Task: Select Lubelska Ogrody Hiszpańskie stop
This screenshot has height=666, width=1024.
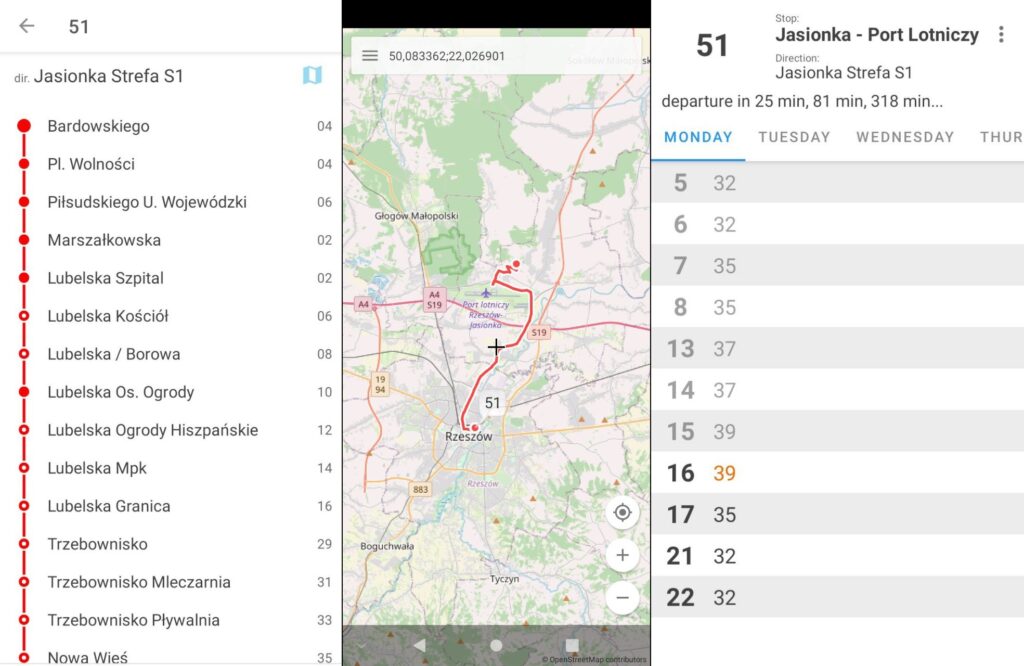Action: [170, 430]
